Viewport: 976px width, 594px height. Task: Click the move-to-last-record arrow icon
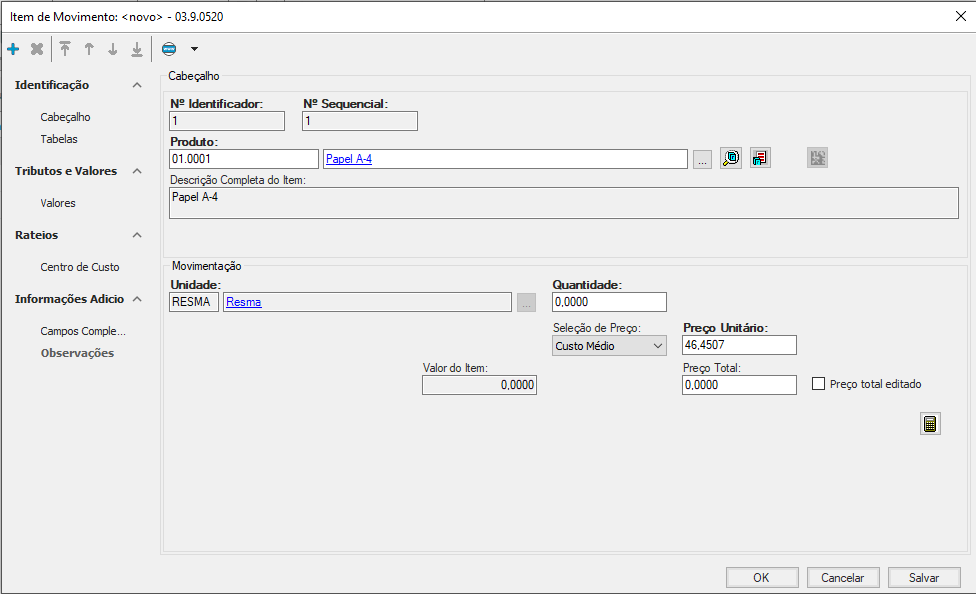137,49
